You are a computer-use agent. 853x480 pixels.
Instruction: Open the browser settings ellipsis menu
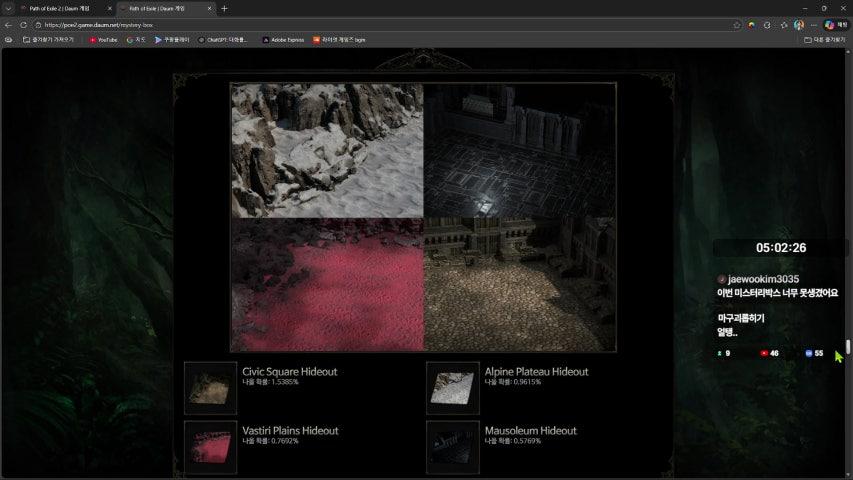[x=814, y=25]
